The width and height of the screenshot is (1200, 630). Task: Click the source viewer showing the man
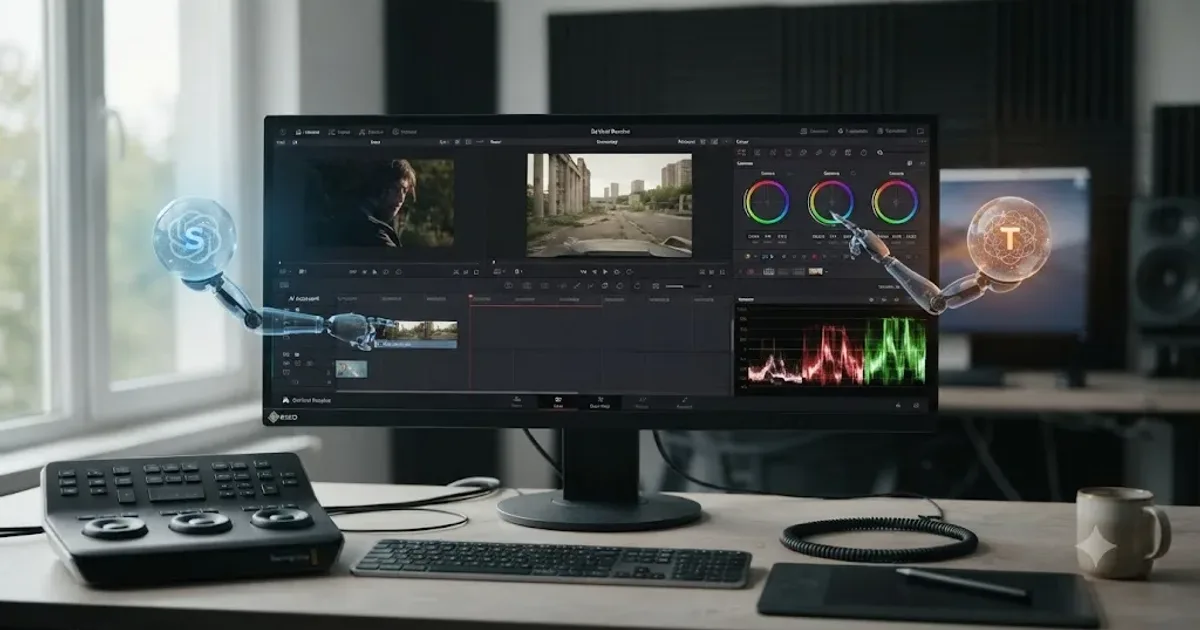click(380, 203)
